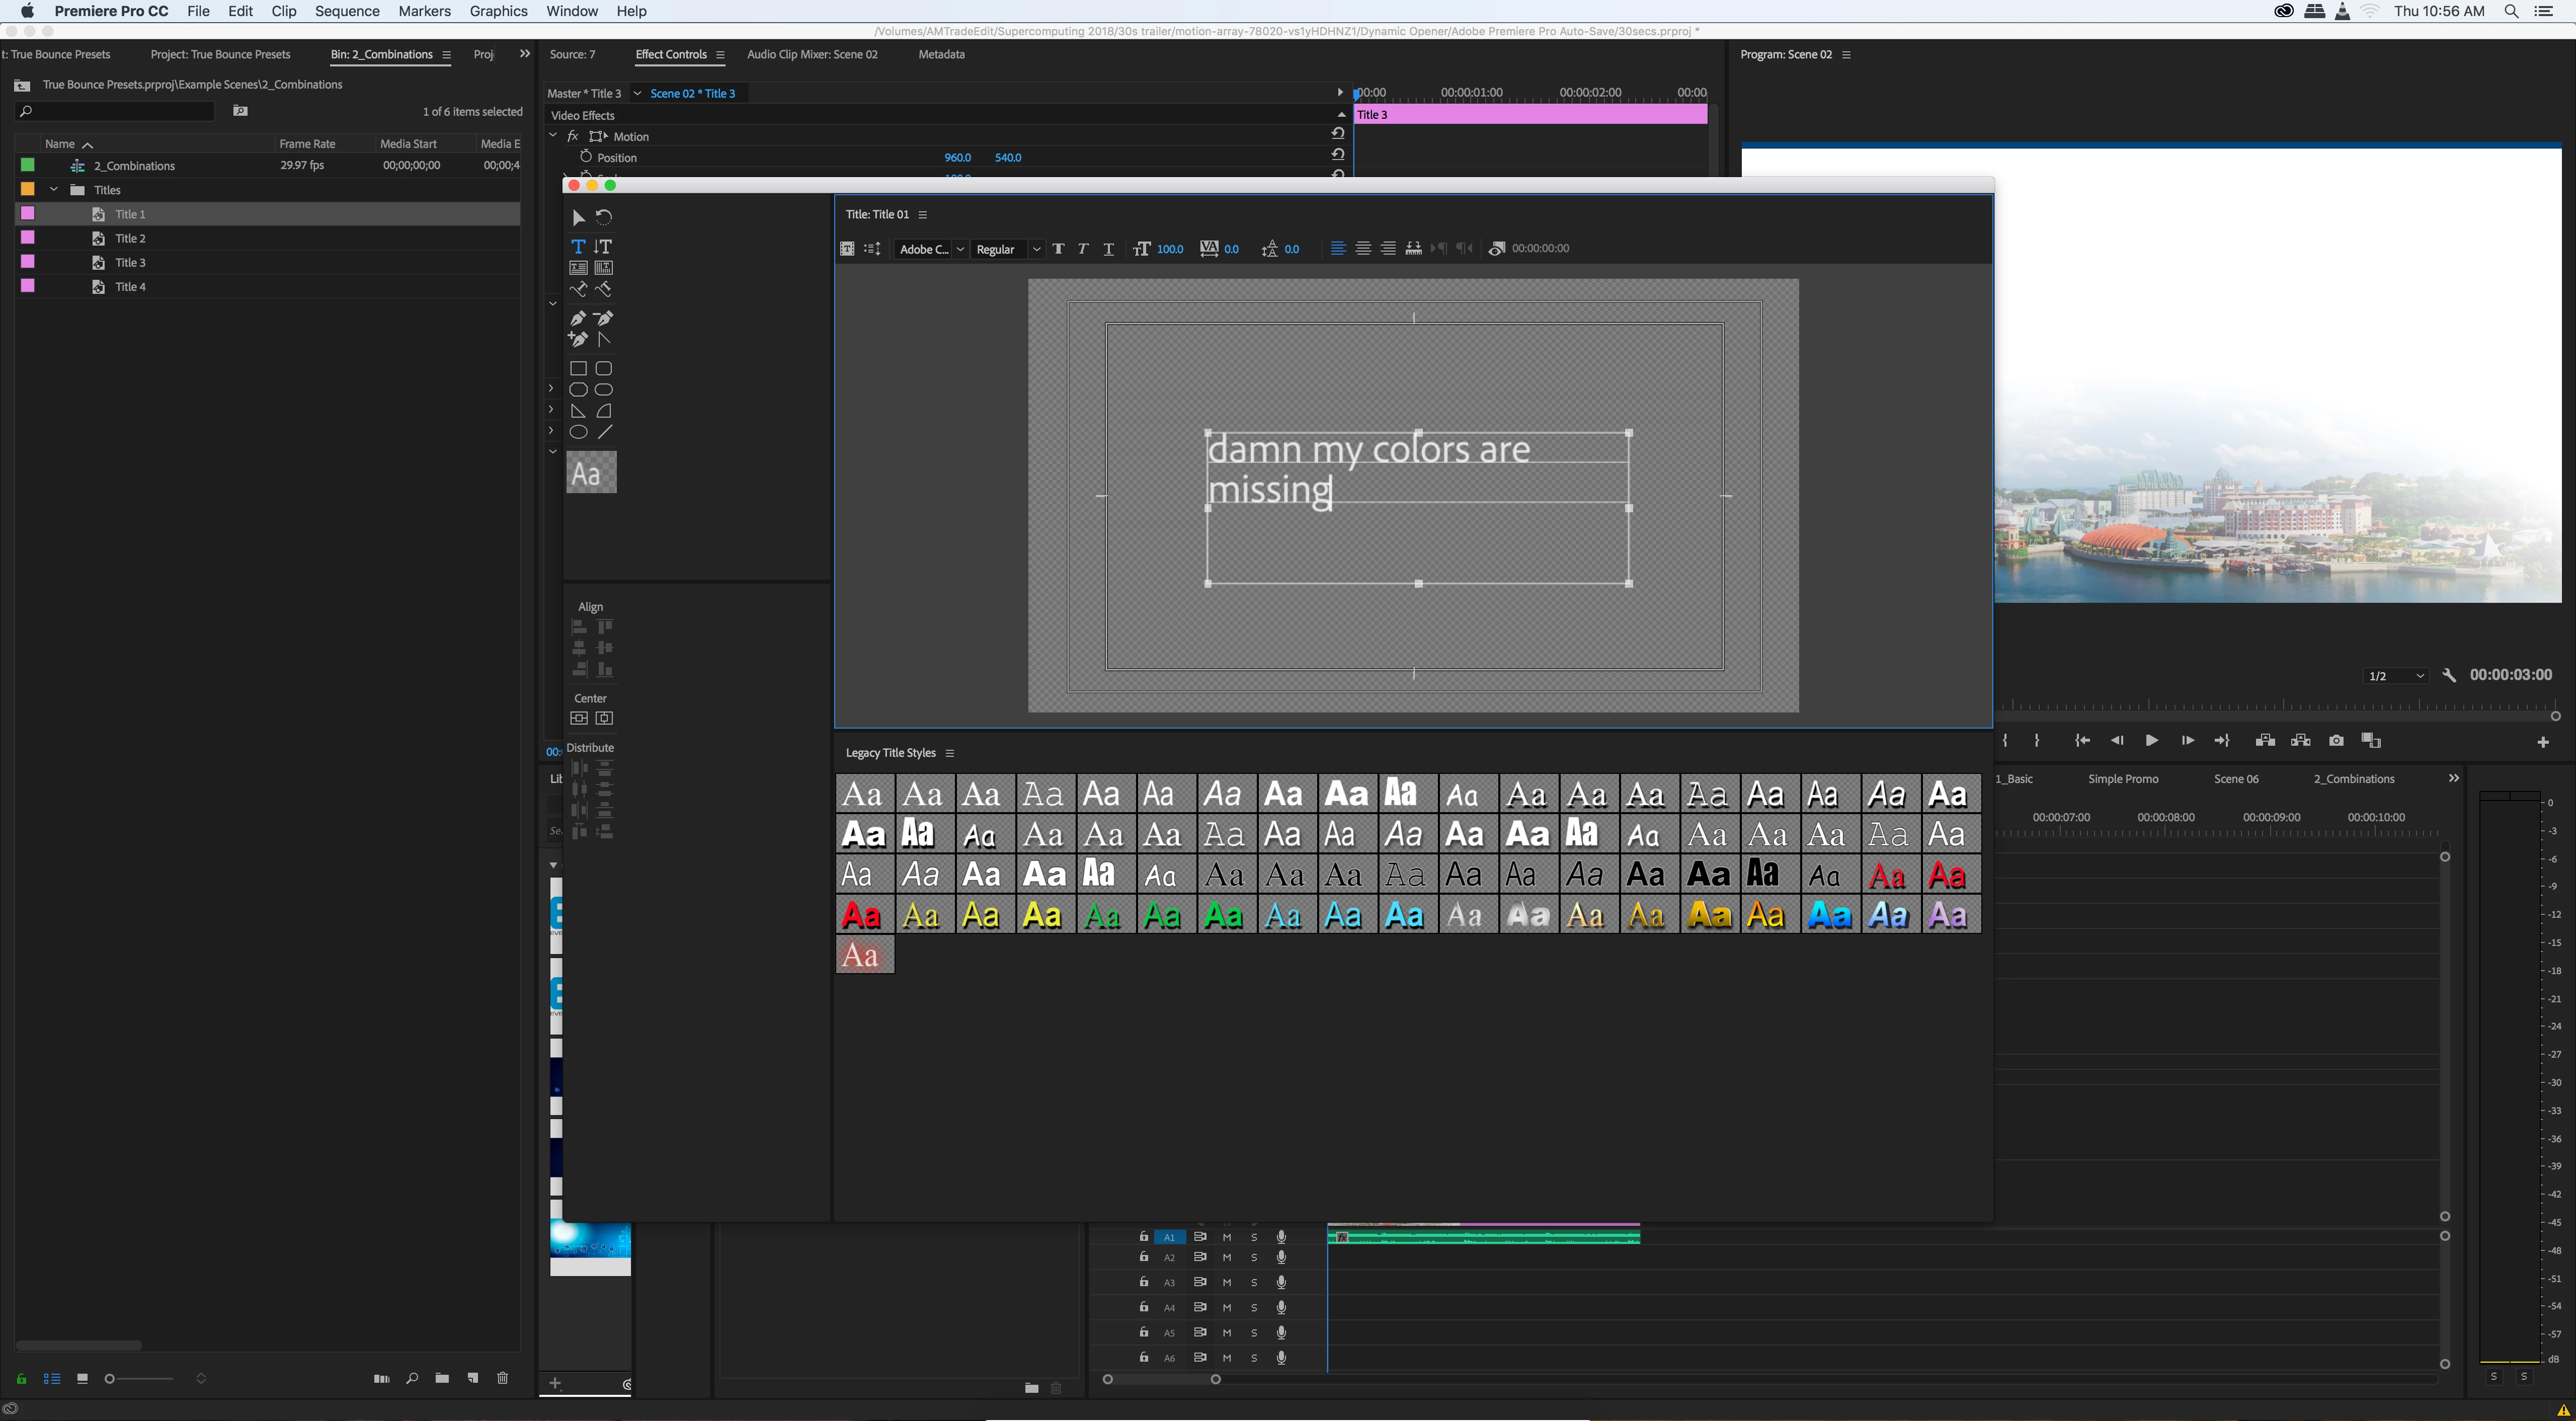Toggle bold text formatting
This screenshot has height=1421, width=2576.
tap(1058, 248)
